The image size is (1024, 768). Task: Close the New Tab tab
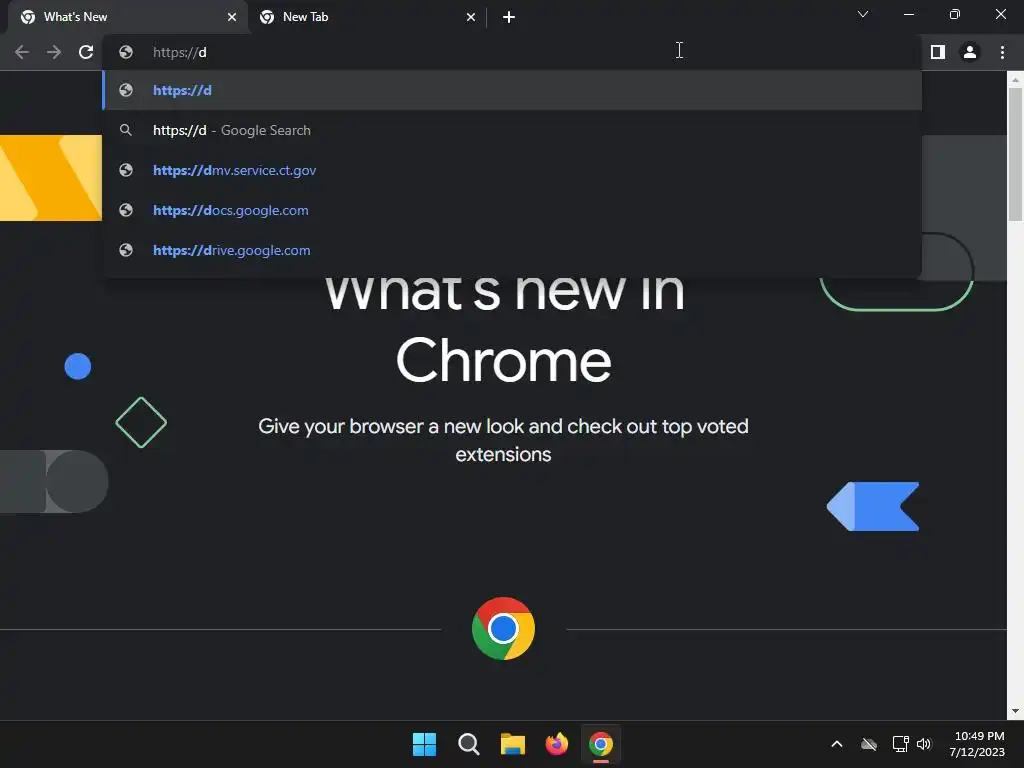pos(471,17)
